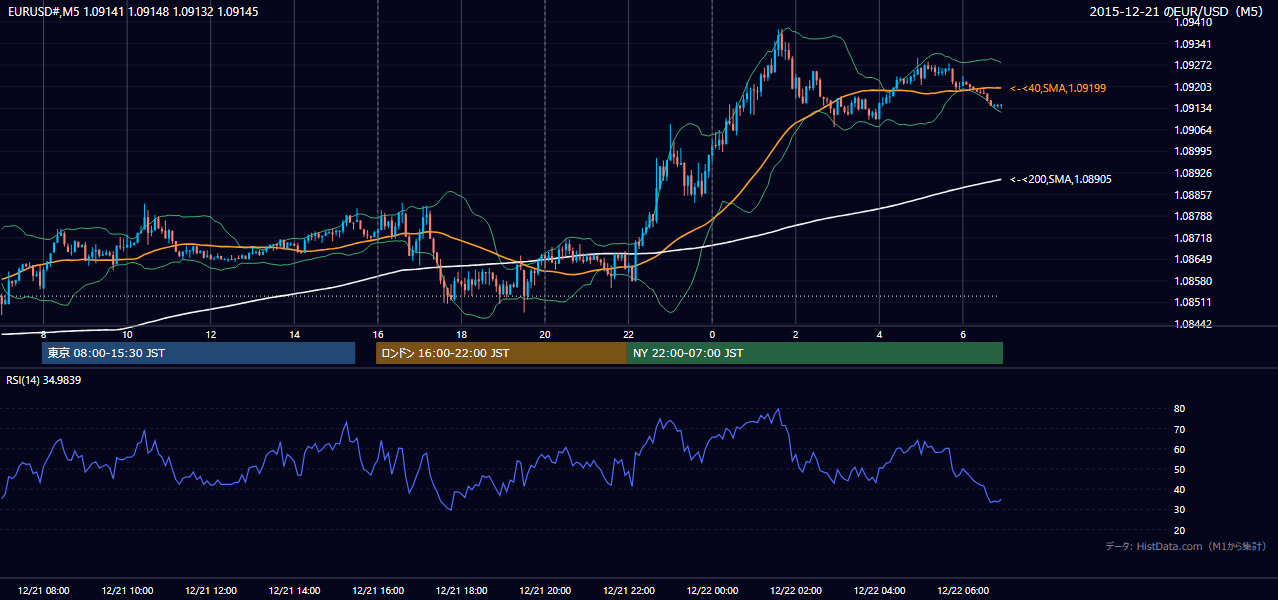Click hour tick 14 on the price chart axis
Viewport: 1278px width, 600px height.
[x=294, y=334]
